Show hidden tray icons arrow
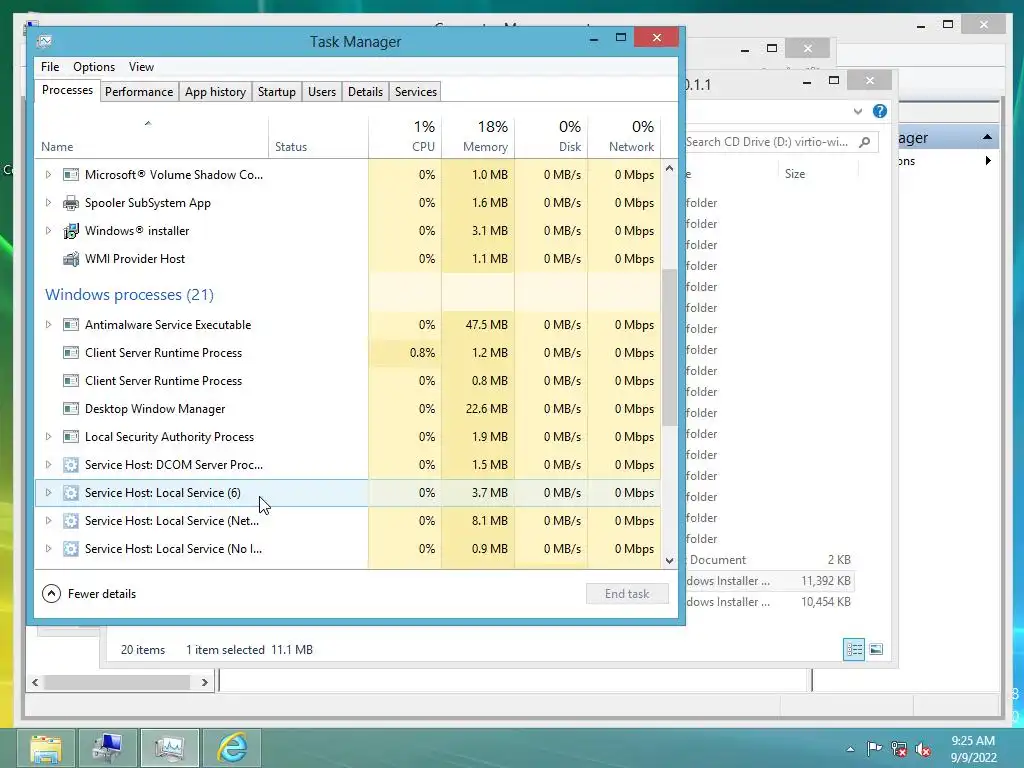Image resolution: width=1024 pixels, height=768 pixels. [x=850, y=749]
